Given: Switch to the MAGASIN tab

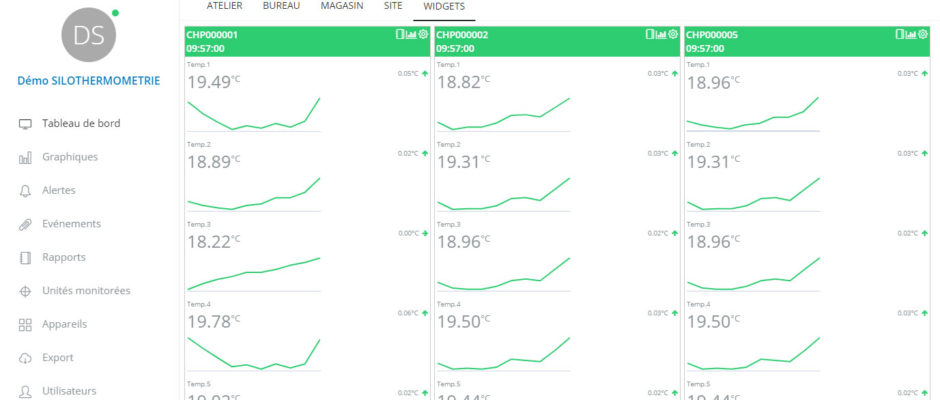Looking at the screenshot, I should click(x=342, y=6).
